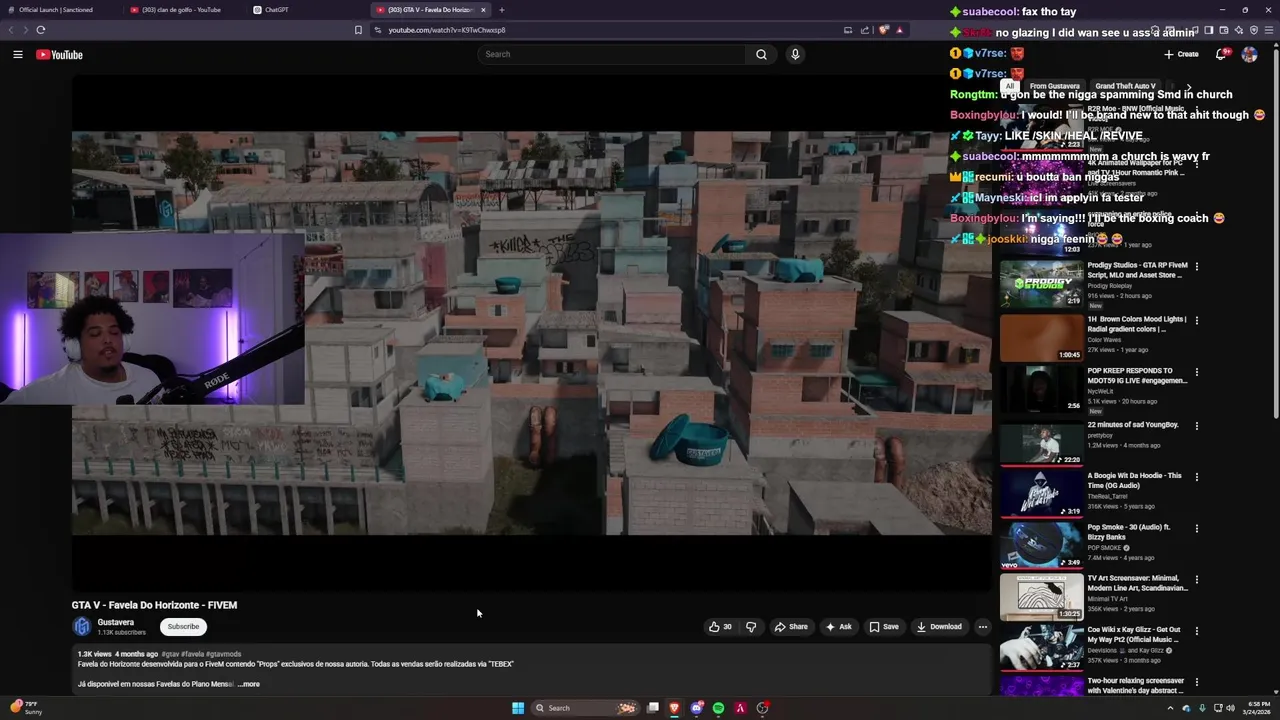The height and width of the screenshot is (720, 1280).
Task: Open taskbar clock showing 6:58 PM
Action: 1257,708
